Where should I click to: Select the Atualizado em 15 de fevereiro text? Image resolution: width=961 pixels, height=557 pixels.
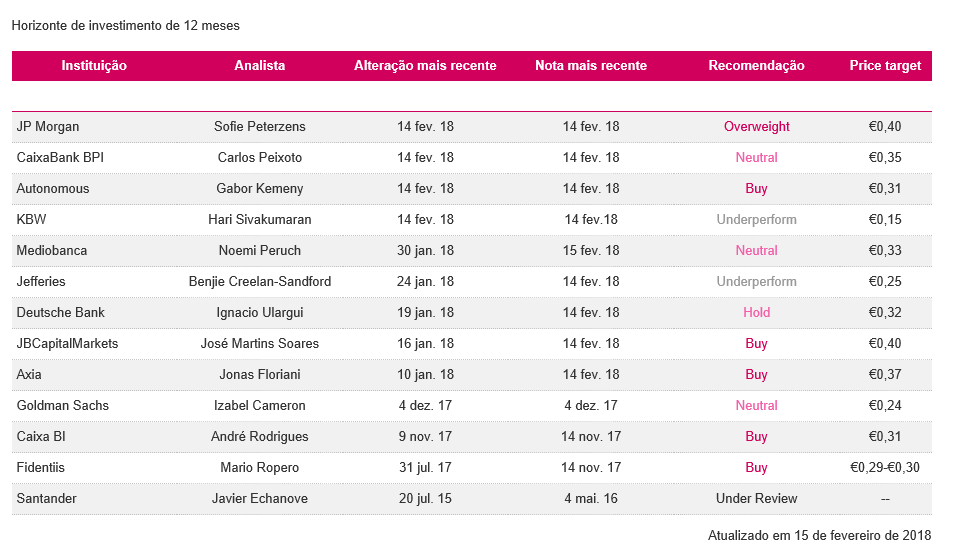(819, 536)
